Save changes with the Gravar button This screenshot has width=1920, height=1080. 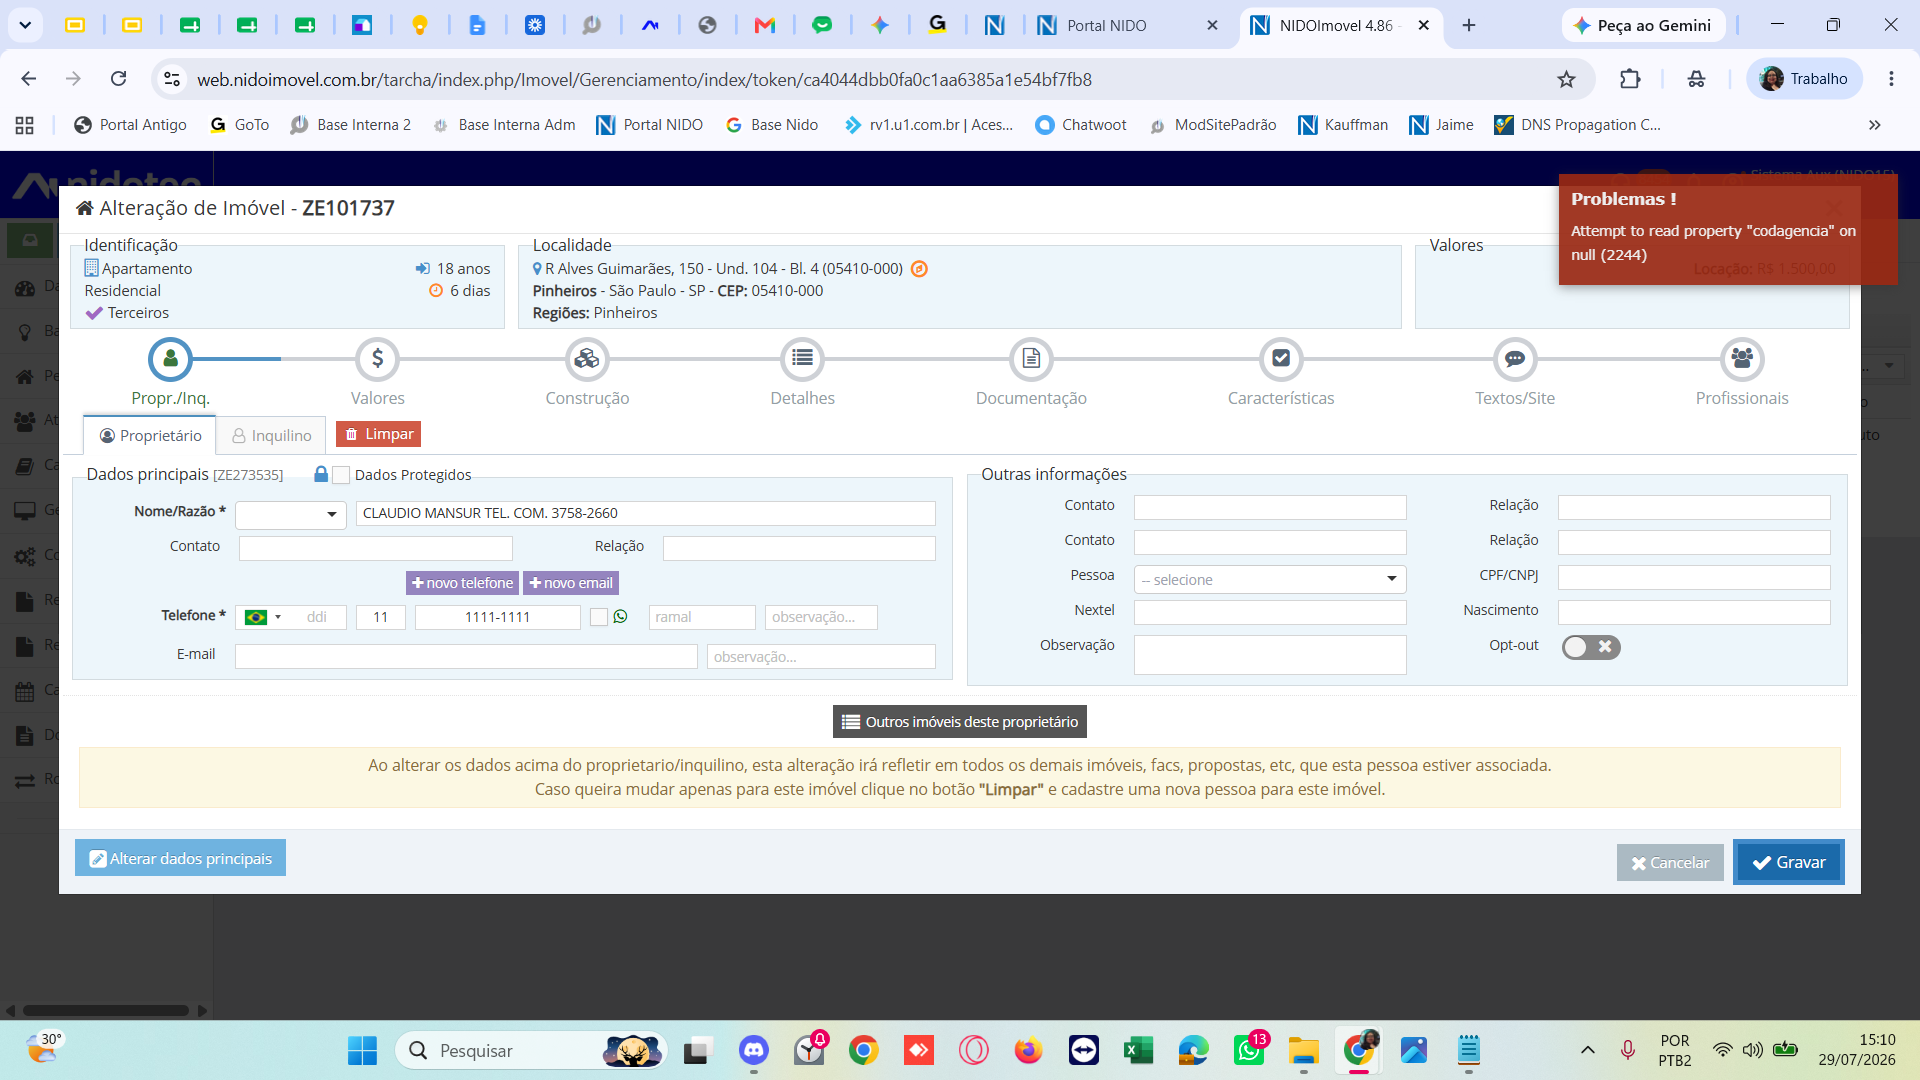tap(1789, 862)
